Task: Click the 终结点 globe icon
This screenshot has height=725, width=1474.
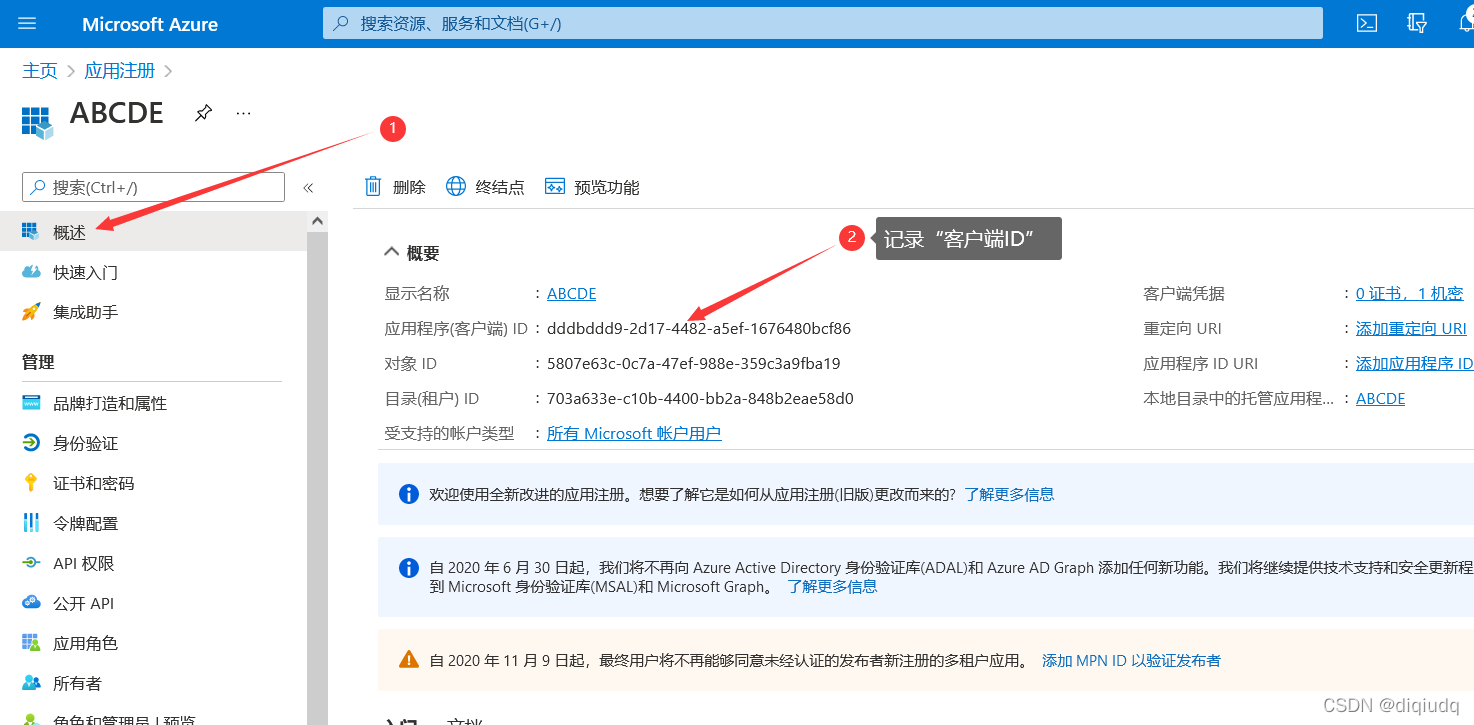Action: (x=456, y=186)
